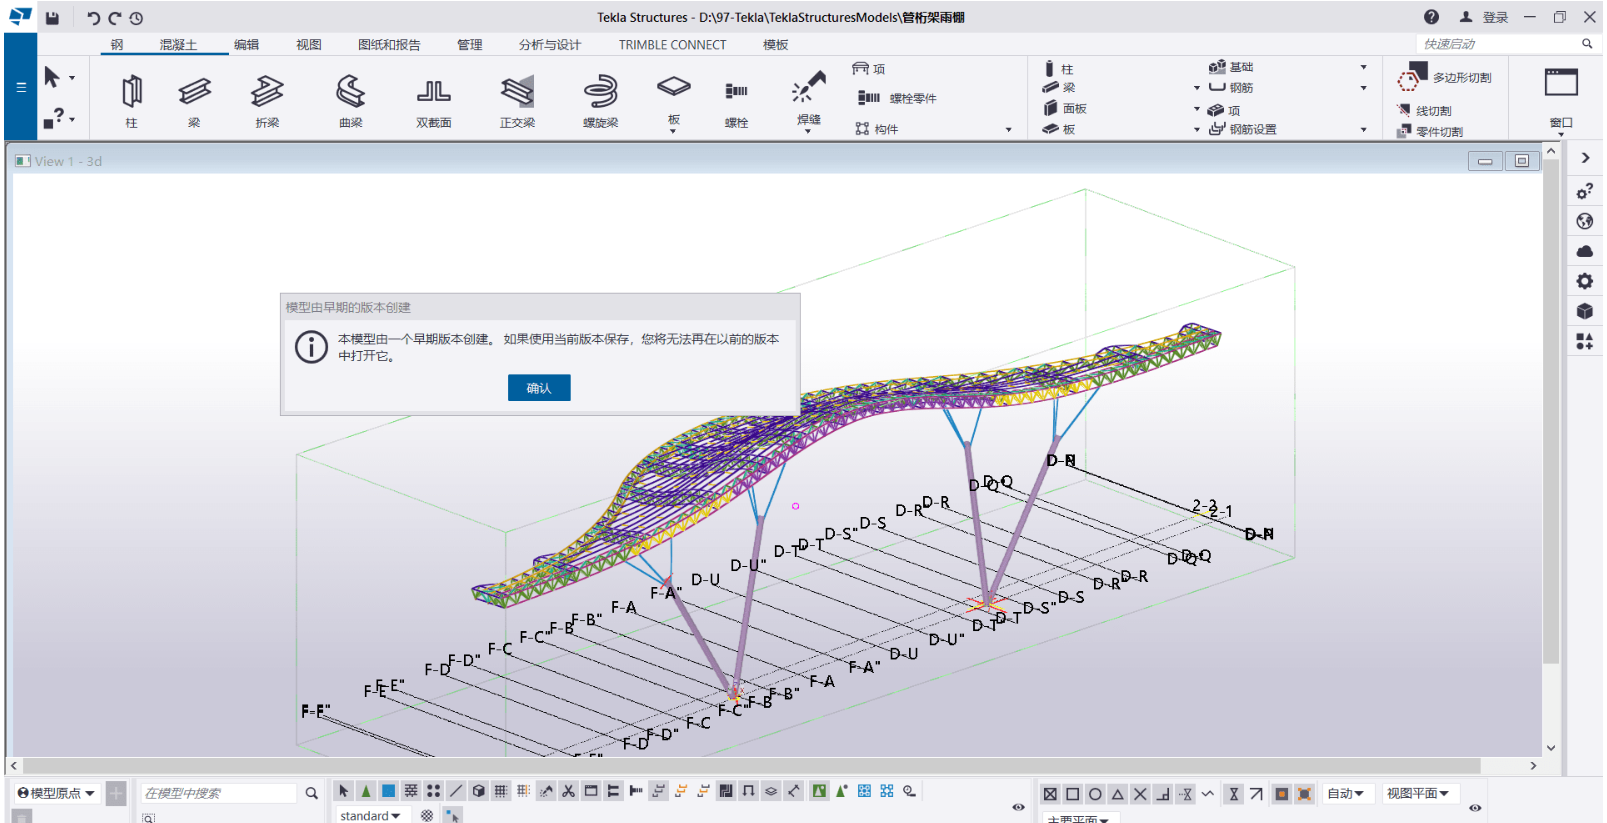
Task: Open the 视图平面 dropdown
Action: pyautogui.click(x=1418, y=793)
